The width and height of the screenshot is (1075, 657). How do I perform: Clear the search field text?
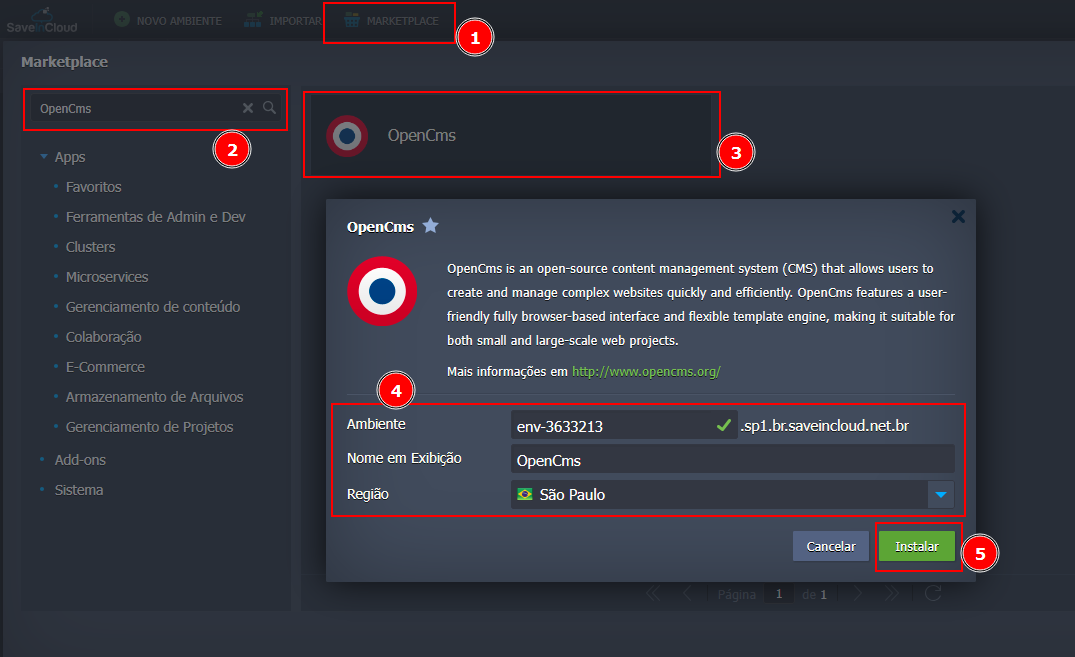(x=248, y=108)
